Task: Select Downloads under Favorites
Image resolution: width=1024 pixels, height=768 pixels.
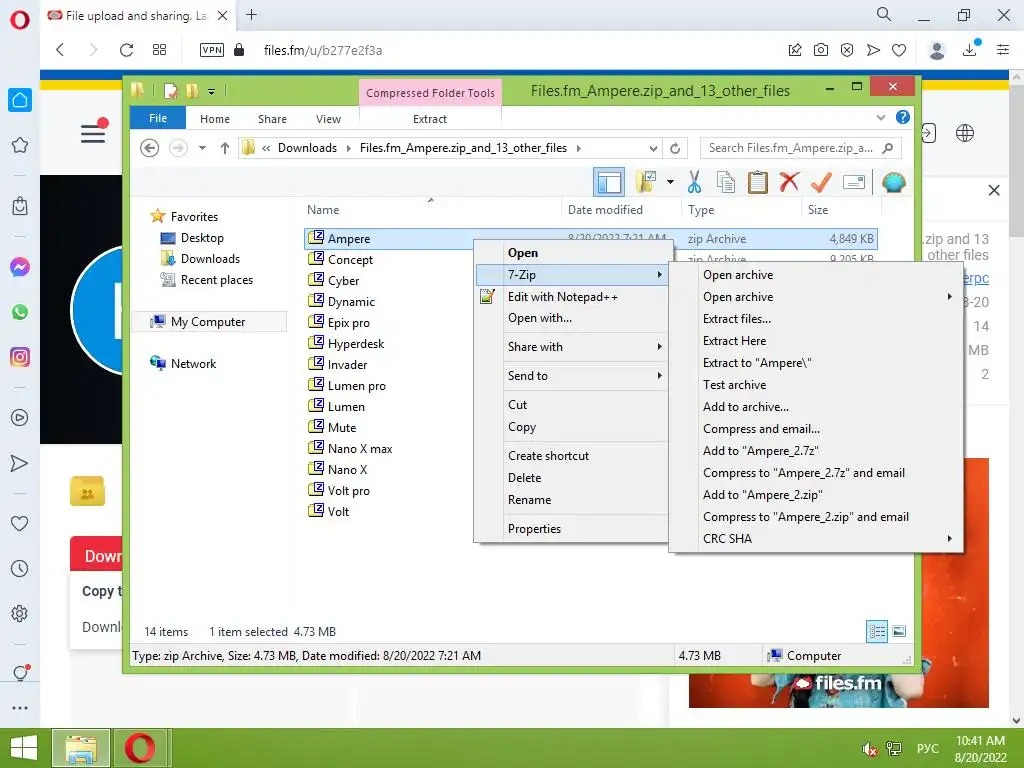Action: pos(210,259)
